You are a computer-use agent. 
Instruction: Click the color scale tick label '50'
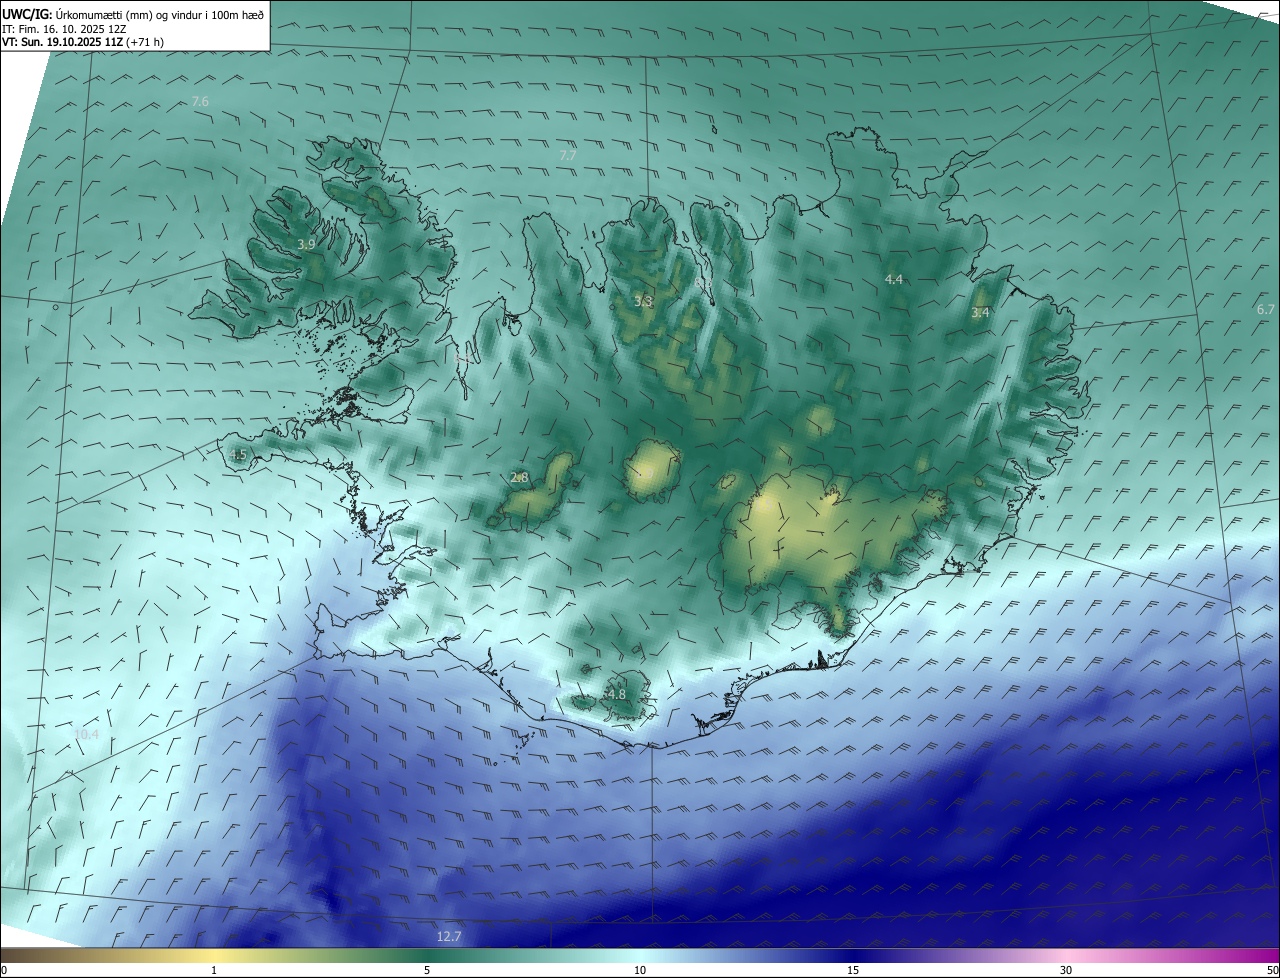point(1272,970)
